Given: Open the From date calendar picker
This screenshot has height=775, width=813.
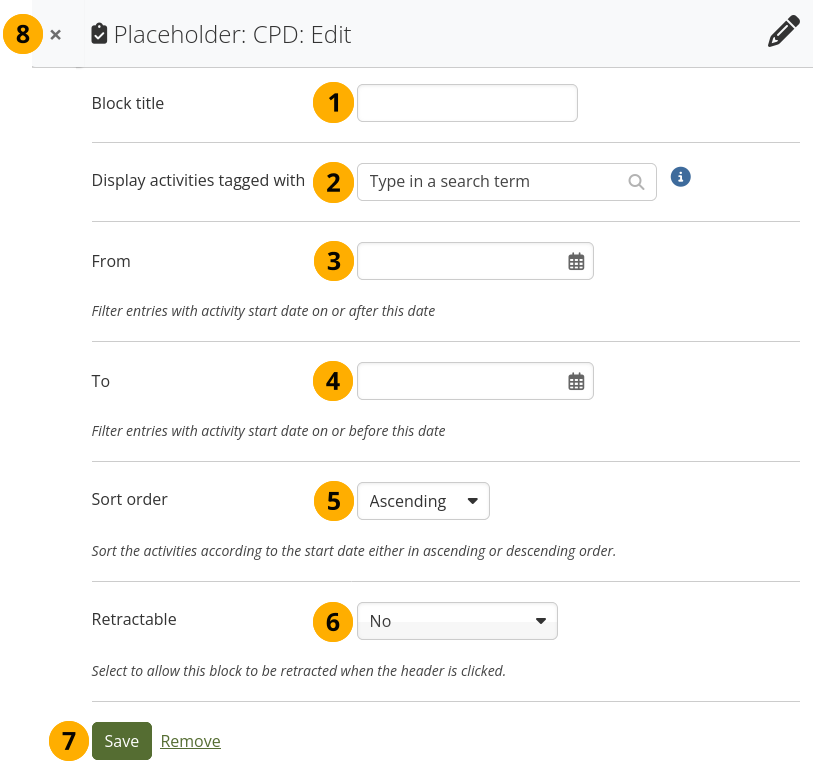Looking at the screenshot, I should click(576, 262).
